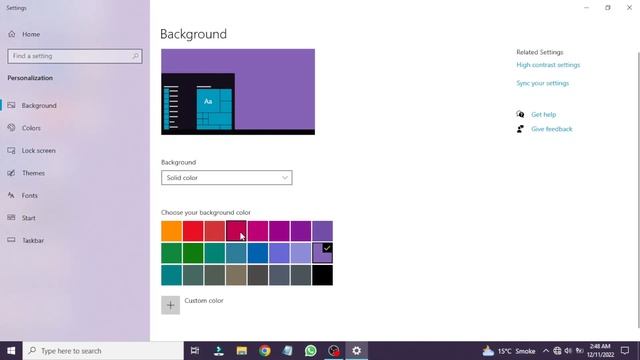The height and width of the screenshot is (360, 640).
Task: Open the download app icon on taskbar
Action: click(219, 351)
